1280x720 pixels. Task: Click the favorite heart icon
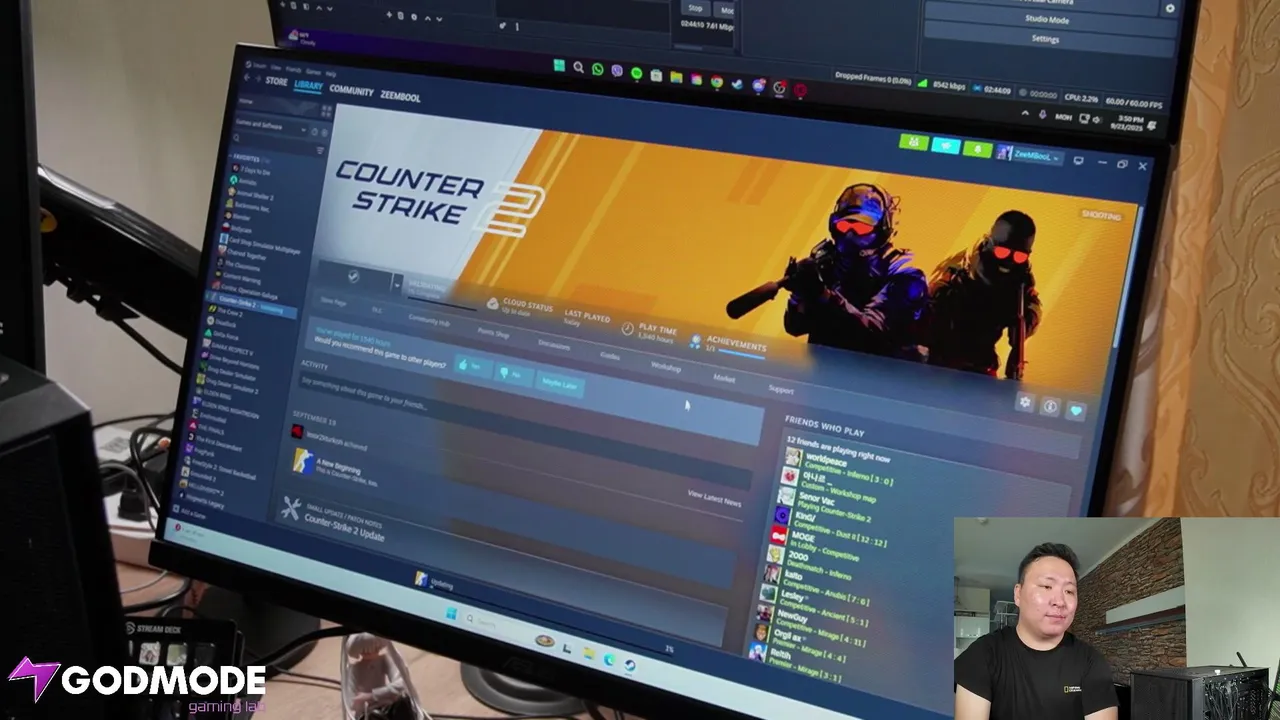[1076, 410]
